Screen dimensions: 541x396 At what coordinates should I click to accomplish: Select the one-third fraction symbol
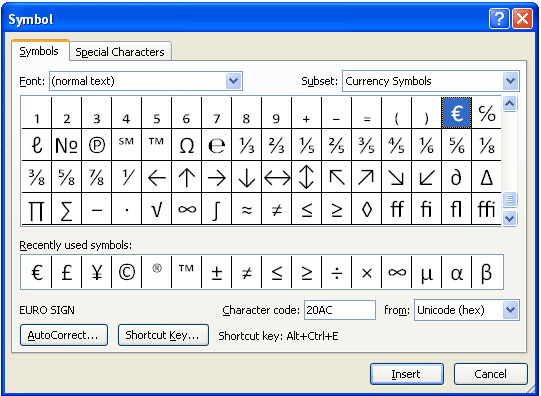(246, 145)
